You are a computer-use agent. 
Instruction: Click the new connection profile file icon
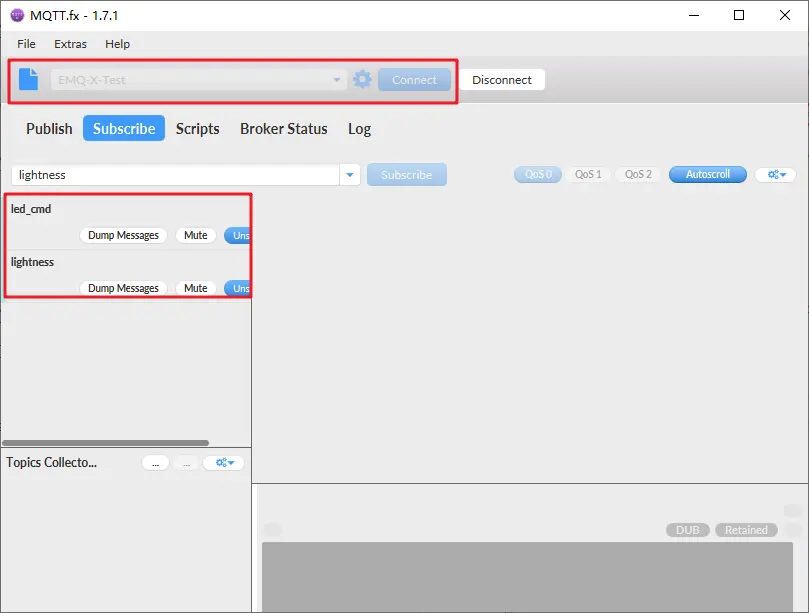(28, 79)
